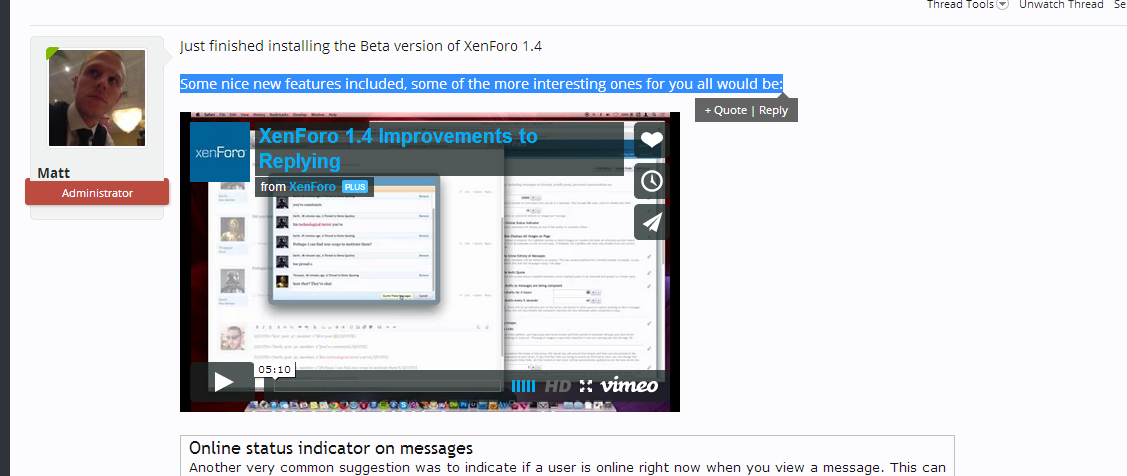The height and width of the screenshot is (476, 1127).
Task: Click the Administrator banner
Action: click(x=97, y=193)
